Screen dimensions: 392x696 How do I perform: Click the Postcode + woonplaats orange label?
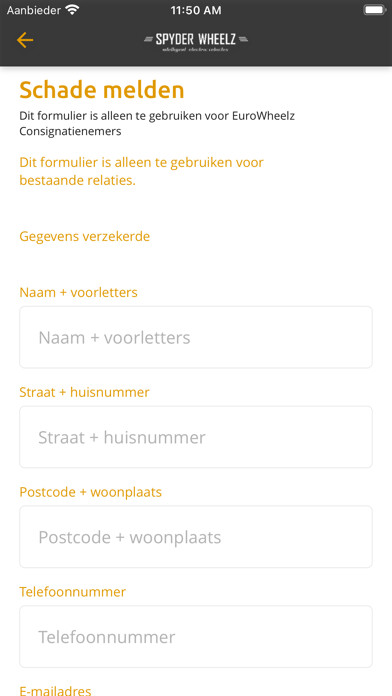pos(91,492)
